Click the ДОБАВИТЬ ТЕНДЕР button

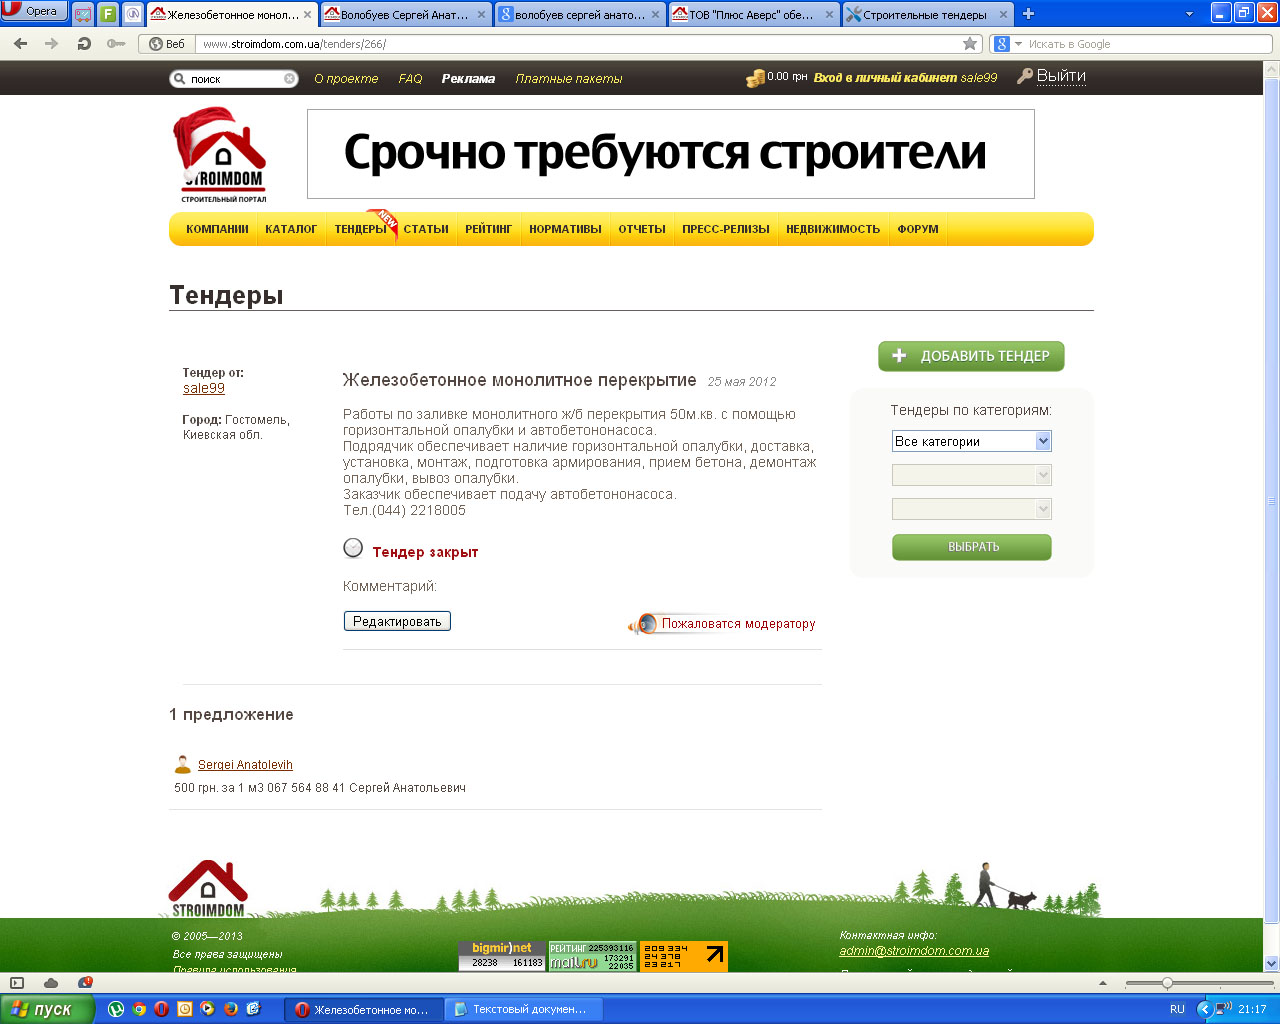[x=971, y=356]
